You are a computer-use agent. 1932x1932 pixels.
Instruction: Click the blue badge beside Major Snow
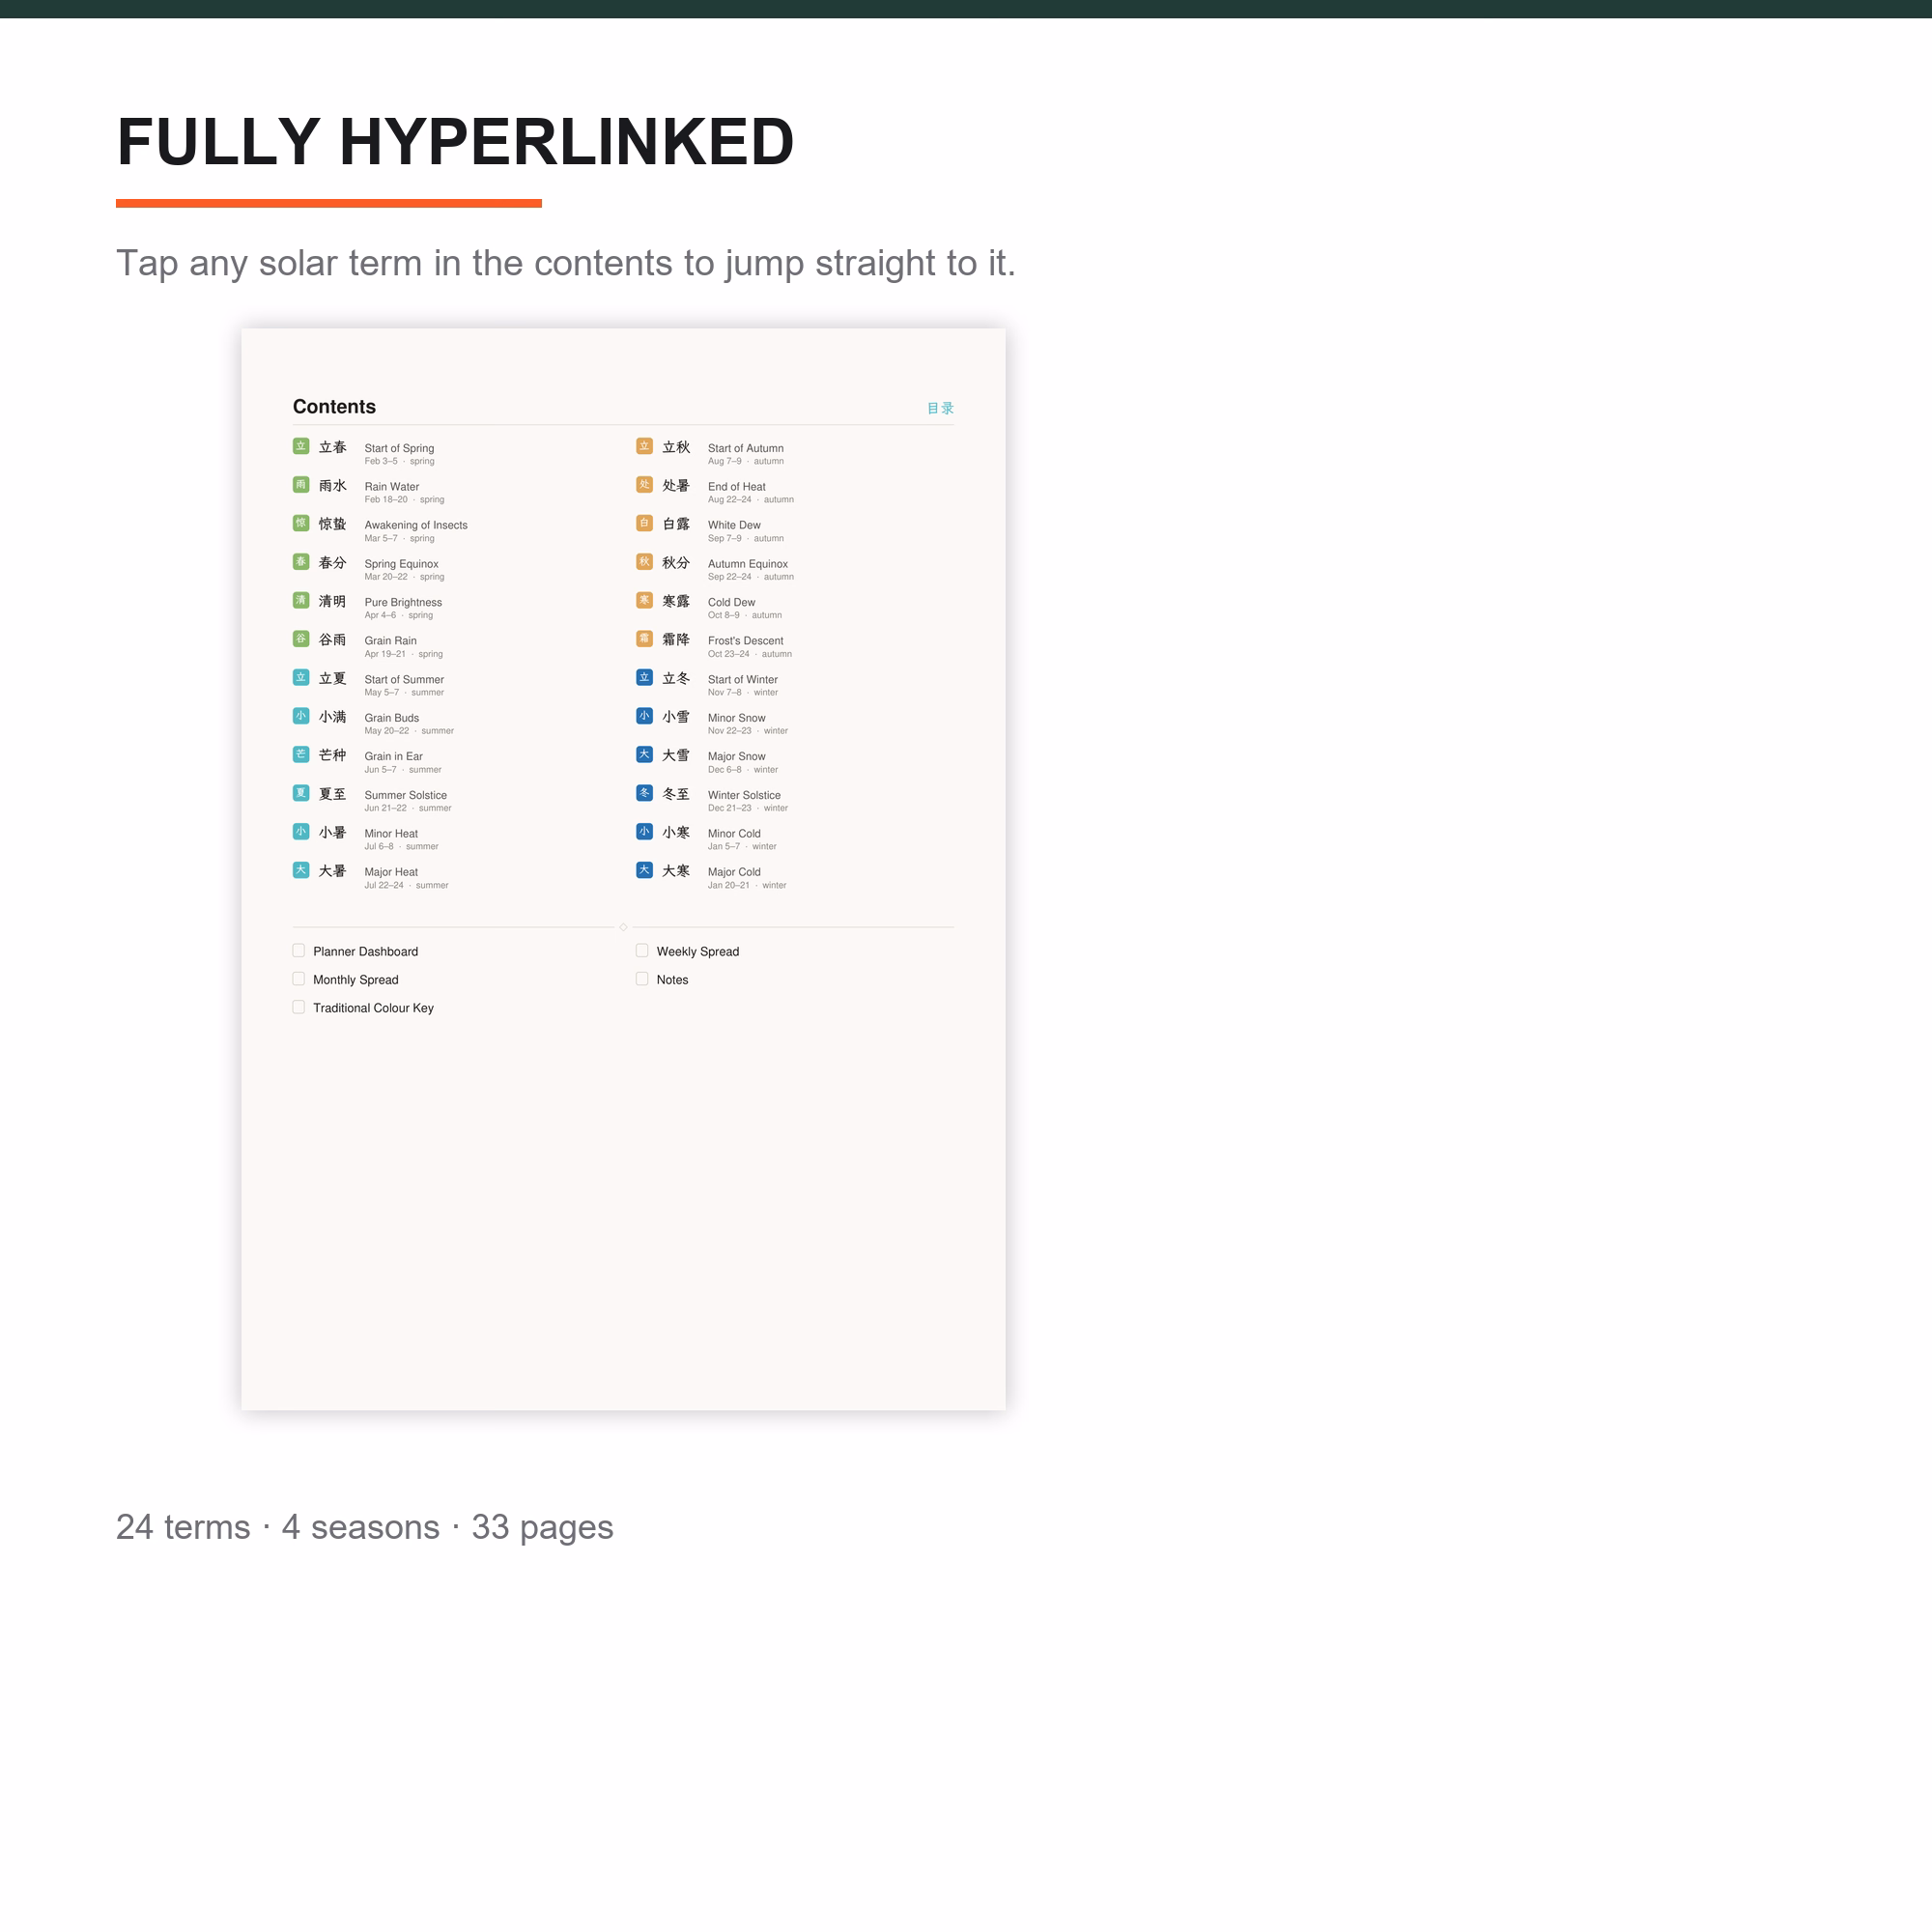[644, 755]
